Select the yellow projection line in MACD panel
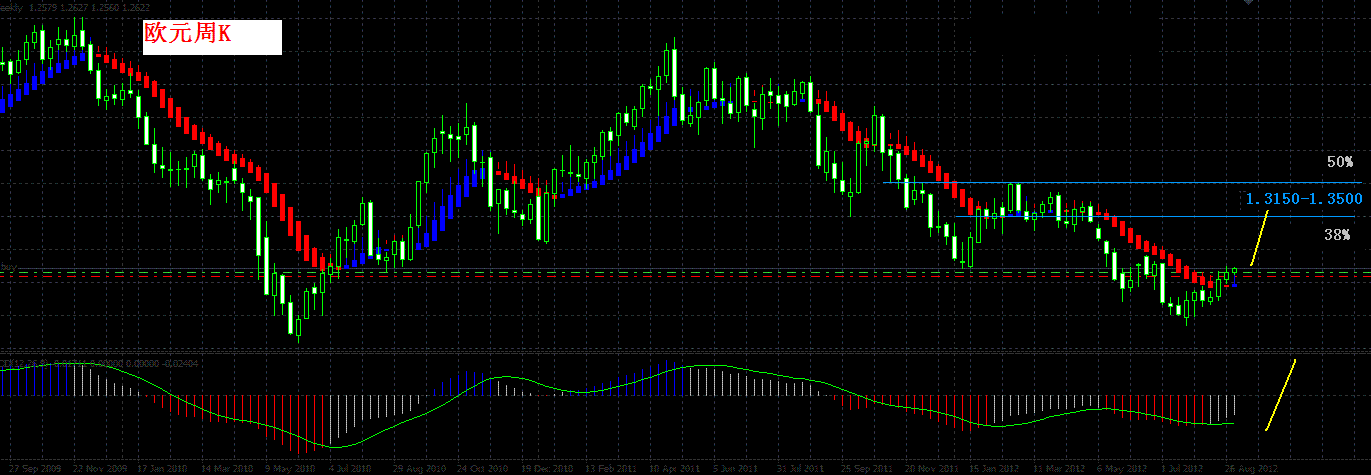 click(1281, 395)
